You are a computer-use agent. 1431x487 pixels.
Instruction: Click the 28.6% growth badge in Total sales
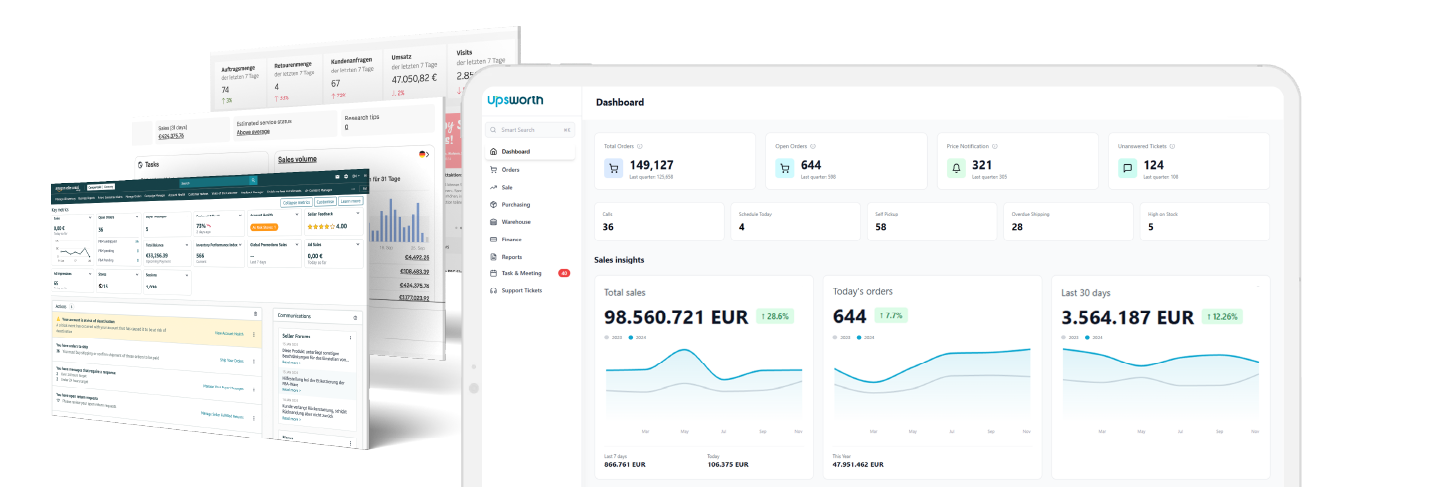point(773,316)
